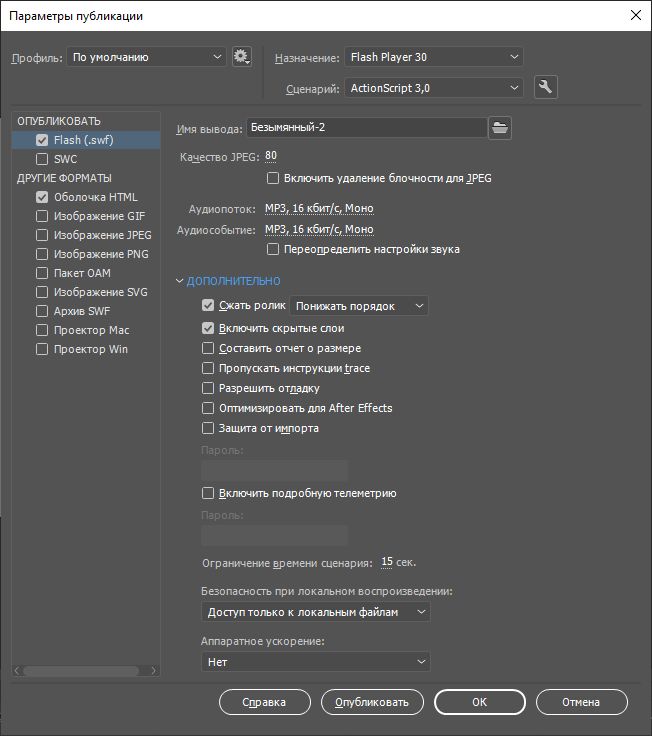Image resolution: width=652 pixels, height=736 pixels.
Task: Enable the SWC publish checkbox
Action: pyautogui.click(x=42, y=159)
